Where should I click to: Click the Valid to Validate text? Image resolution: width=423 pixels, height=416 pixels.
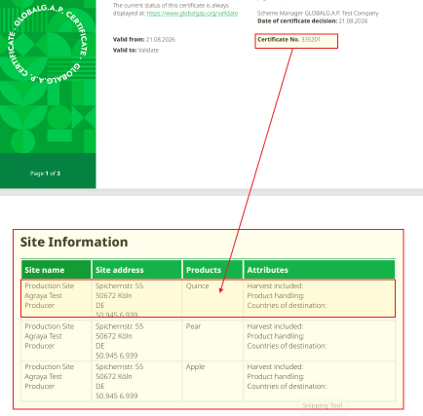point(136,50)
